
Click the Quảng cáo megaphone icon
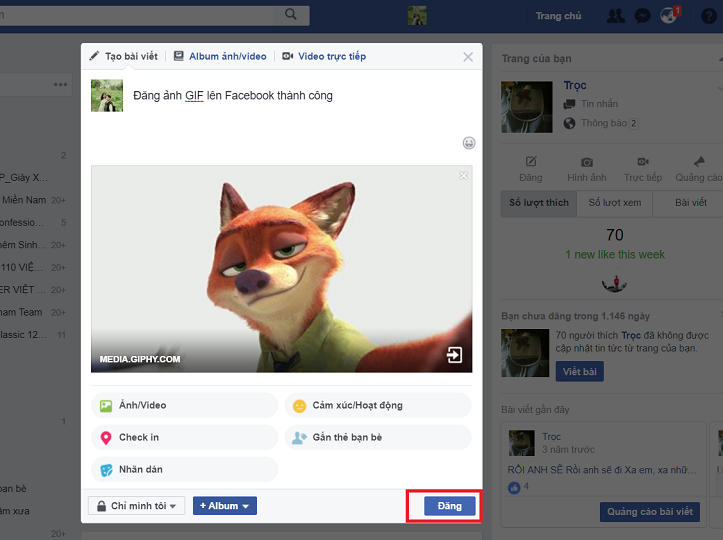[x=699, y=161]
